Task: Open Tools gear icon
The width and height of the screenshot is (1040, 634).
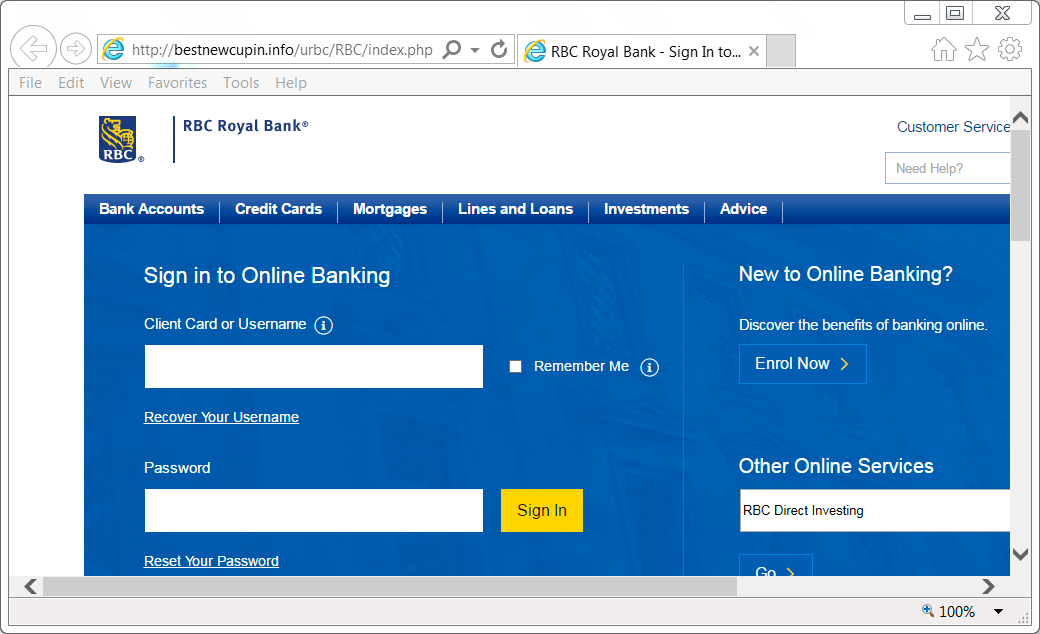Action: [x=1009, y=49]
